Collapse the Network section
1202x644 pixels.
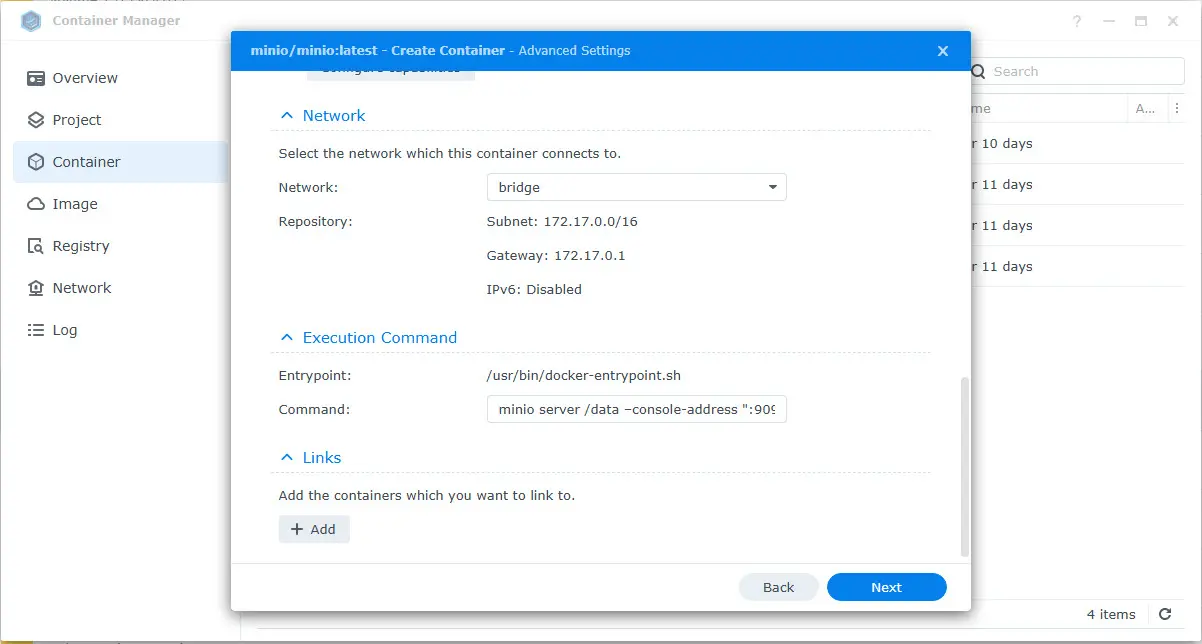point(287,116)
